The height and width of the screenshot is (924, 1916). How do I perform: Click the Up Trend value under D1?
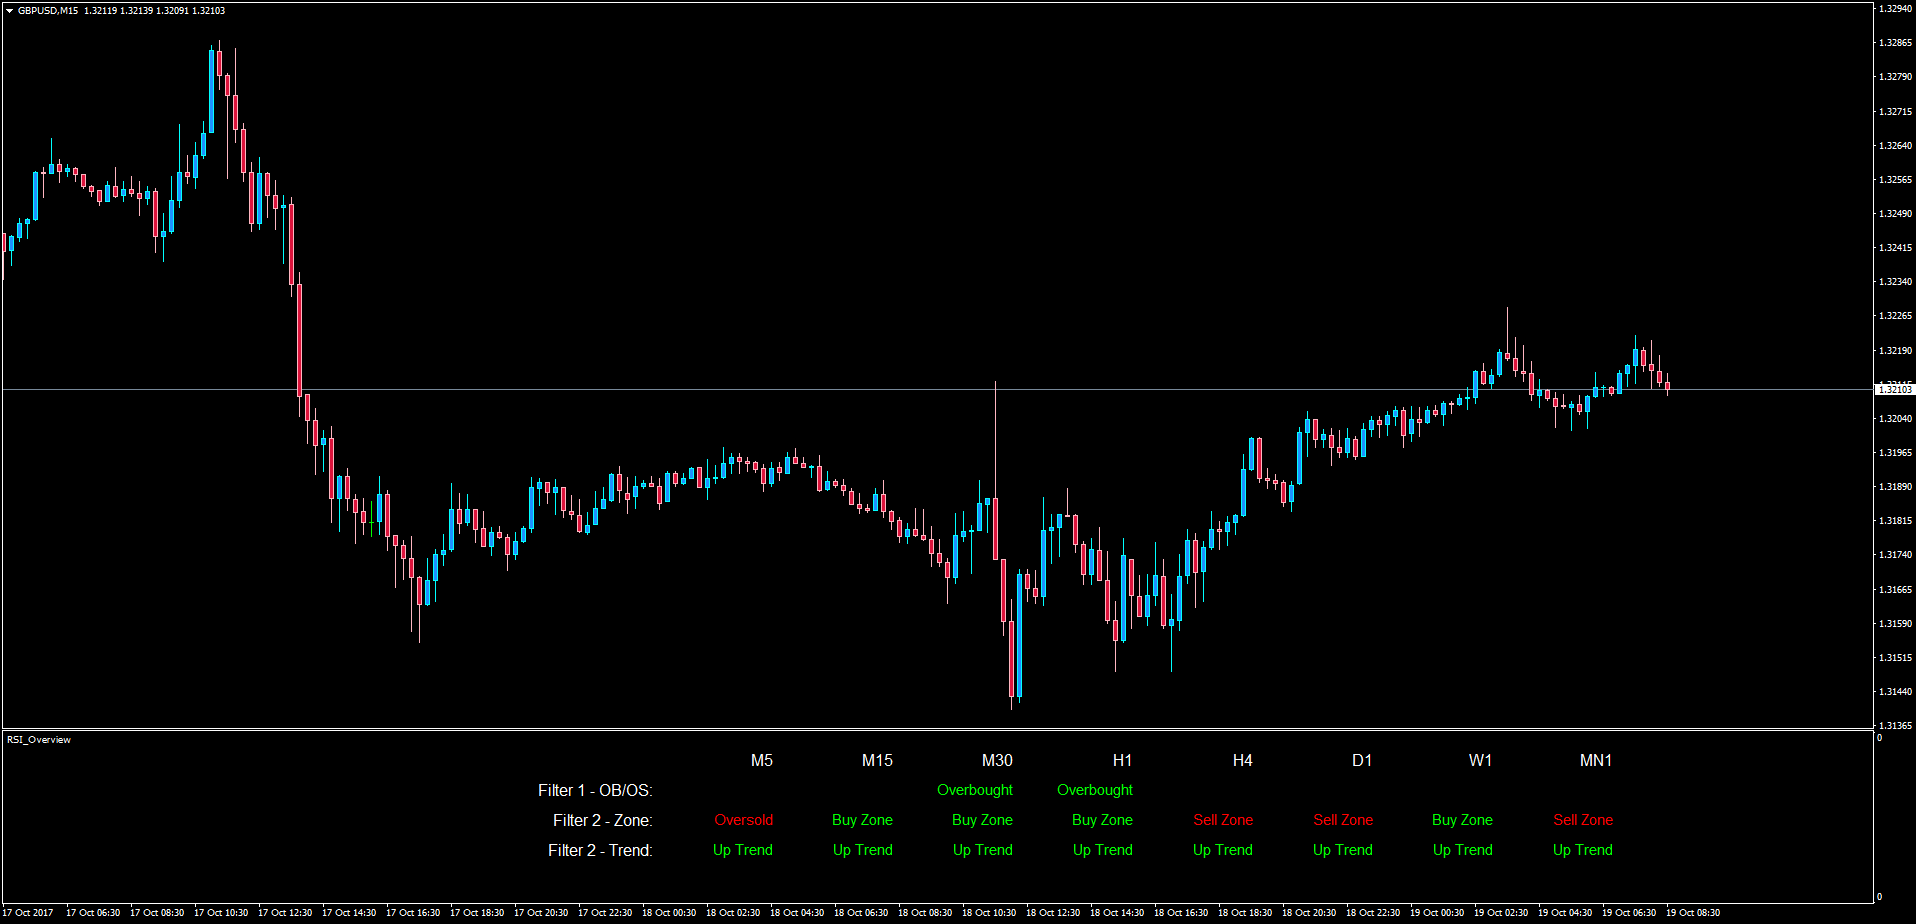click(x=1343, y=850)
